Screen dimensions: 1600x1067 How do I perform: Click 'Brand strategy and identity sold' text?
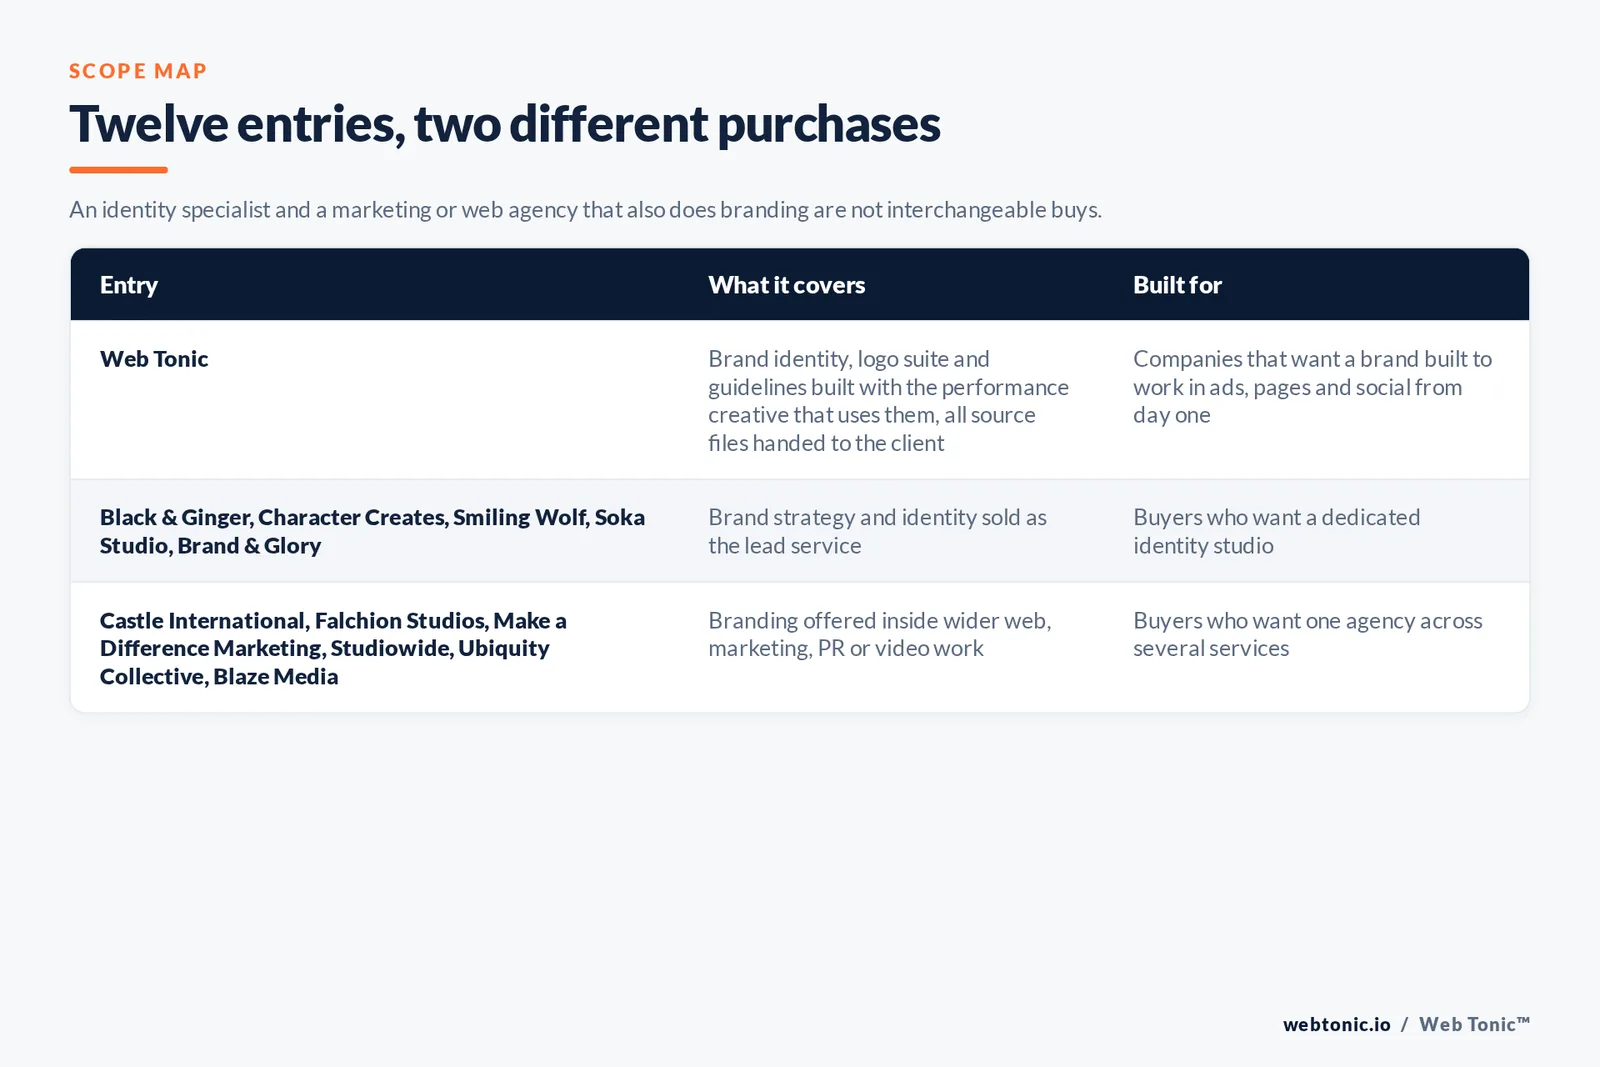877,531
